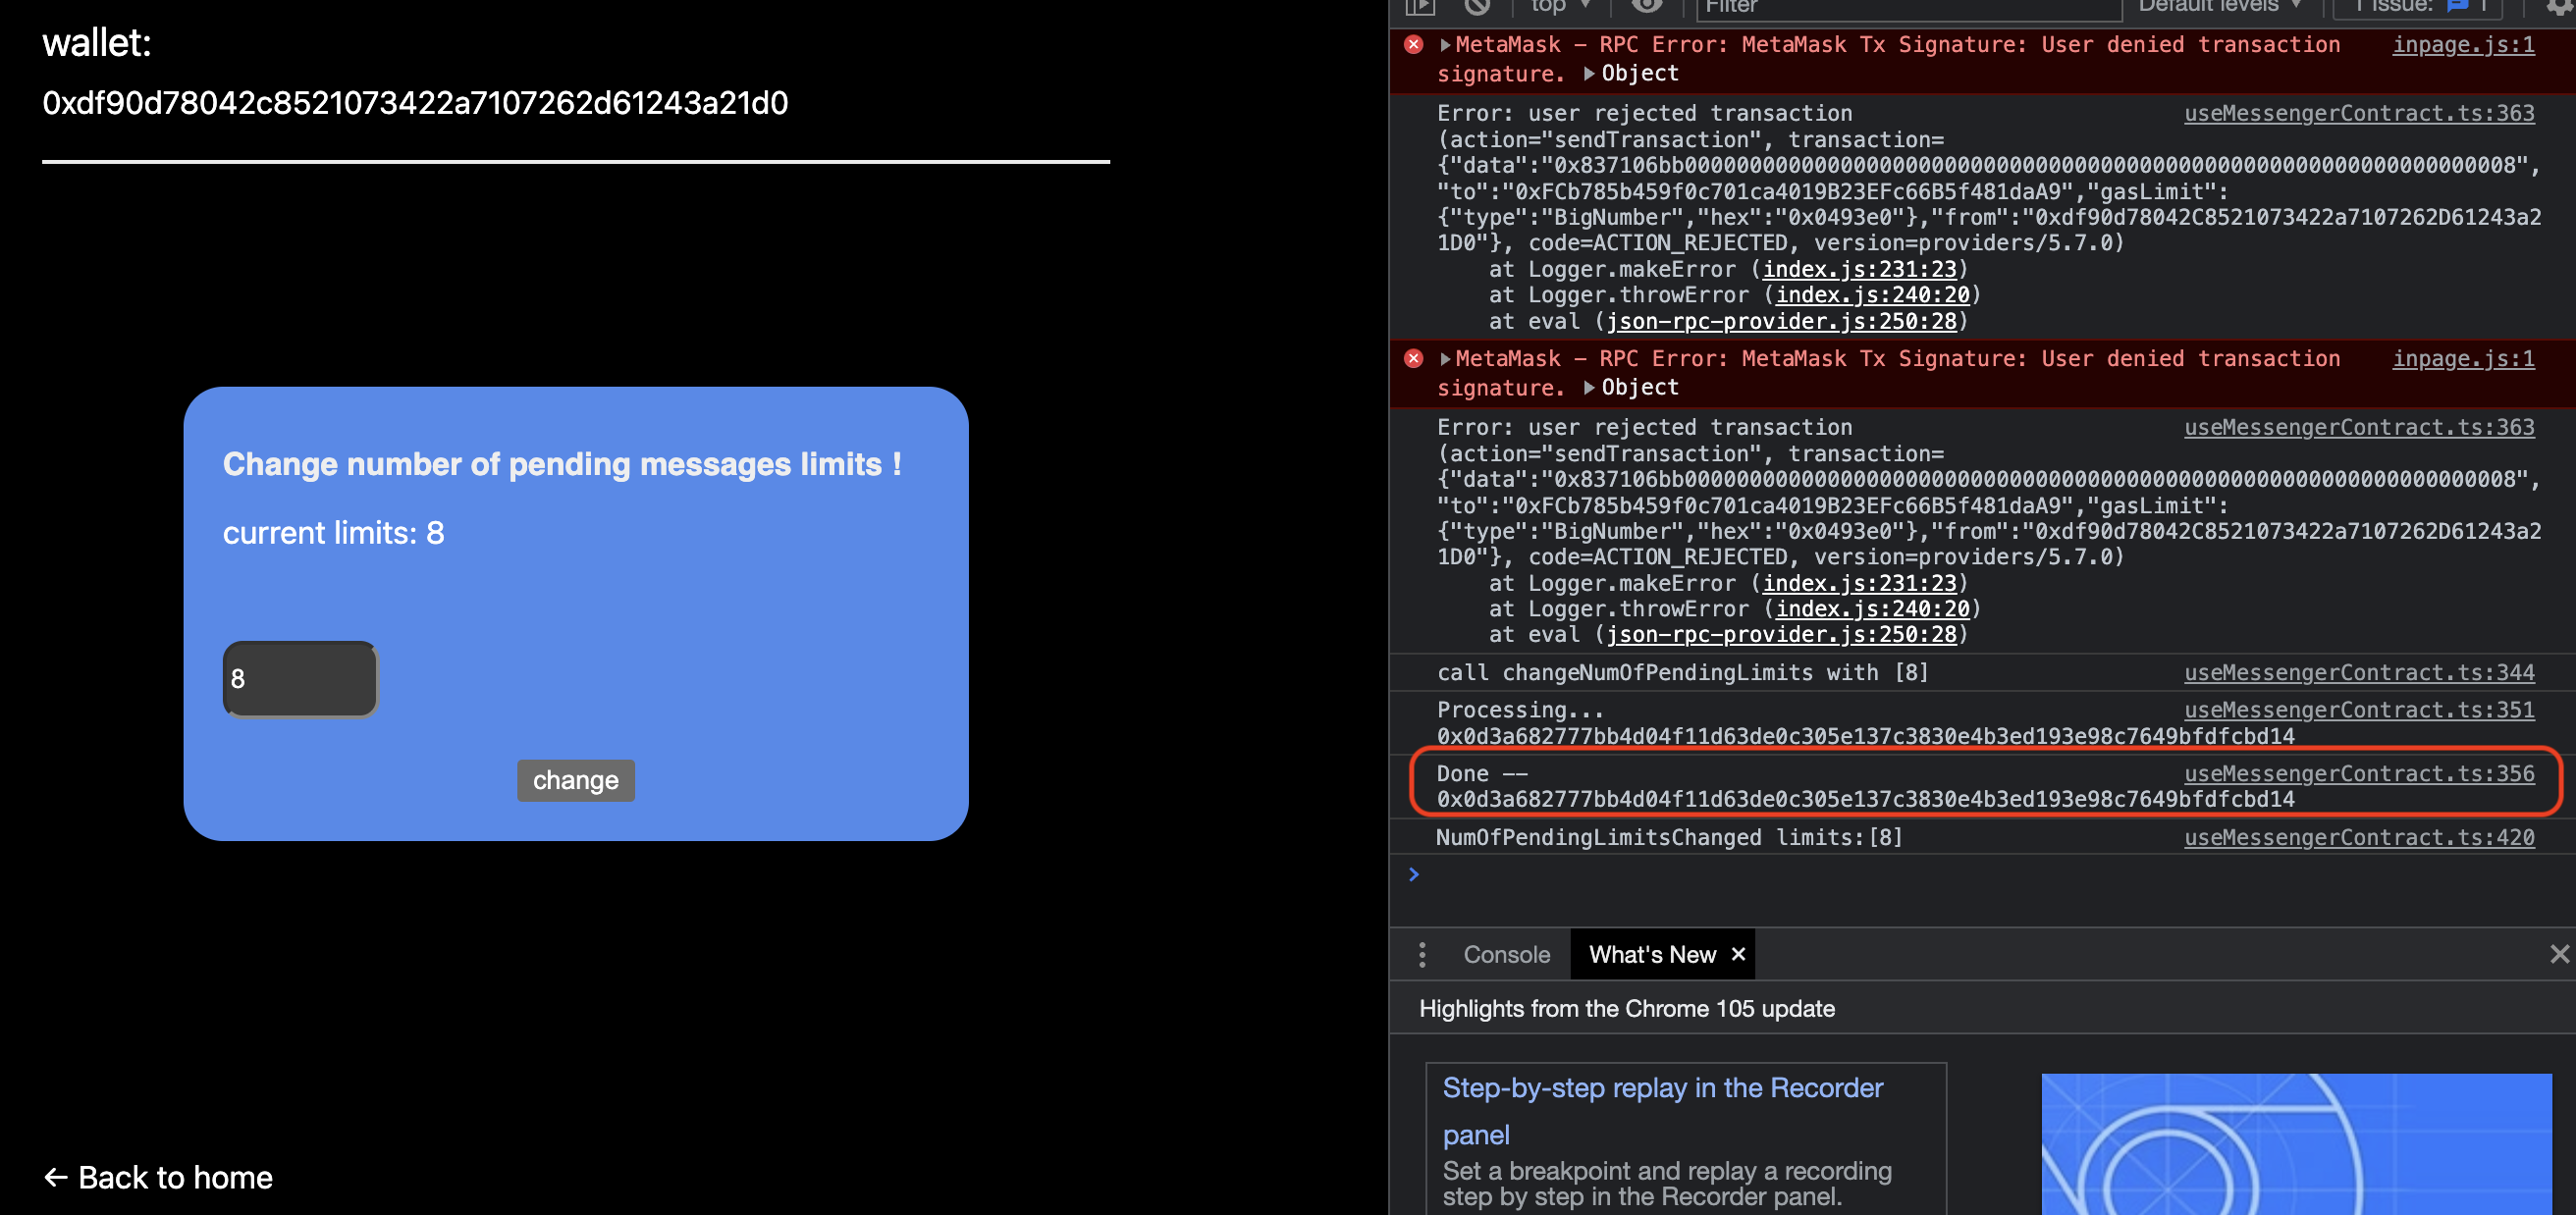Click the 'Processing...' log line

click(1520, 709)
